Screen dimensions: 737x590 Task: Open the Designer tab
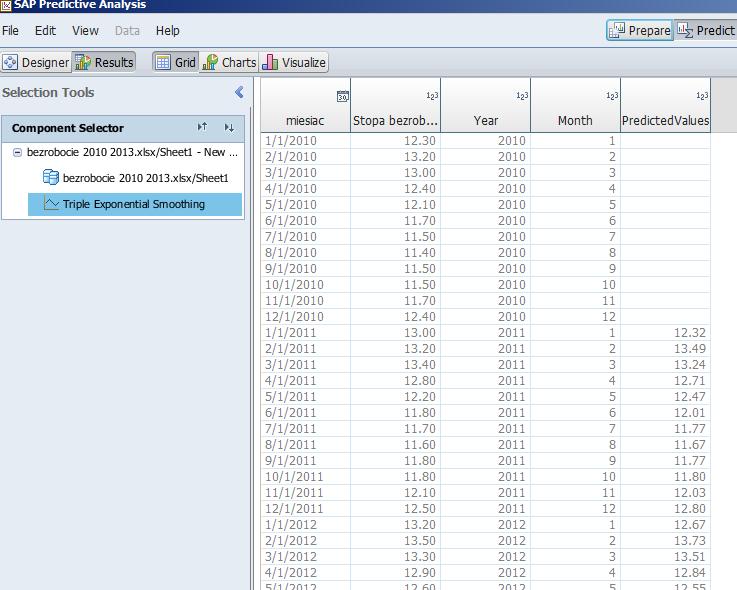36,62
